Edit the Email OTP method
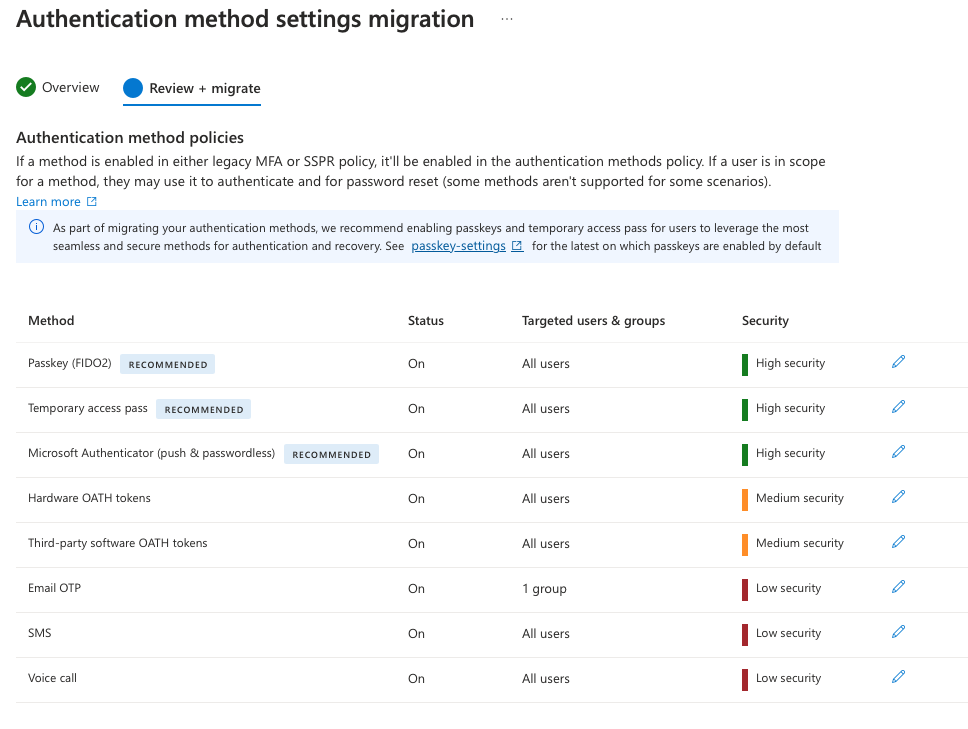This screenshot has width=968, height=729. (898, 587)
